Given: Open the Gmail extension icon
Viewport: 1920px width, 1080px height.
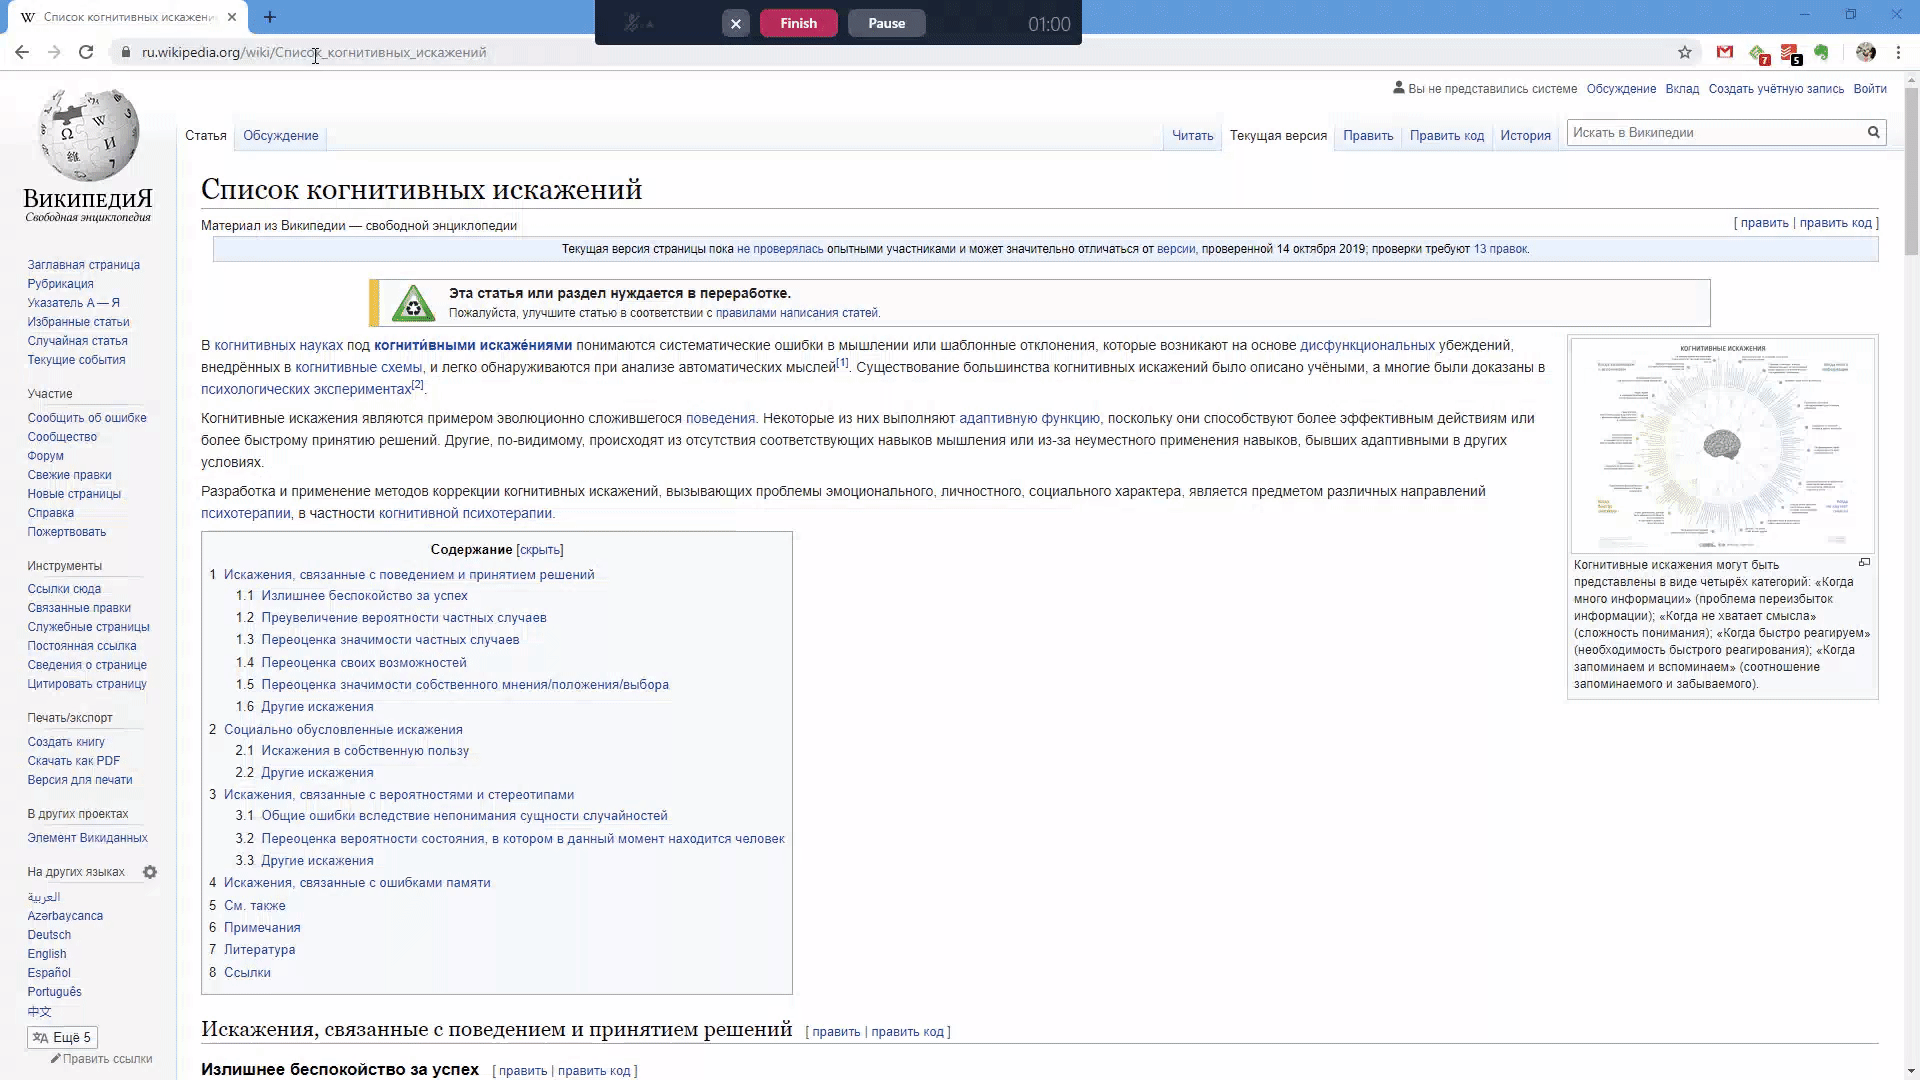Looking at the screenshot, I should 1725,52.
